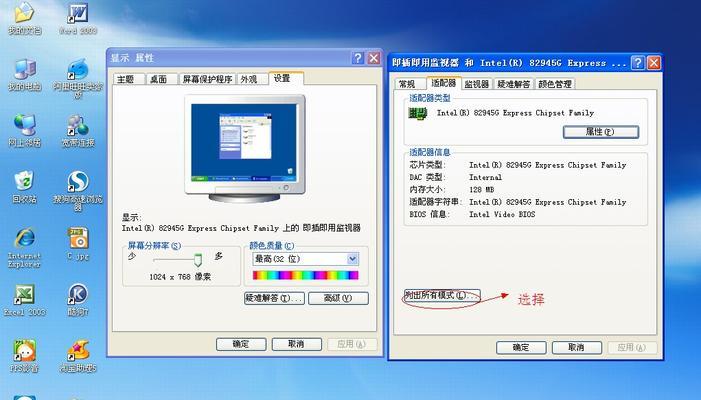This screenshot has width=701, height=400.
Task: Open the 颜色管理 (Color Management) tab
Action: (x=555, y=84)
